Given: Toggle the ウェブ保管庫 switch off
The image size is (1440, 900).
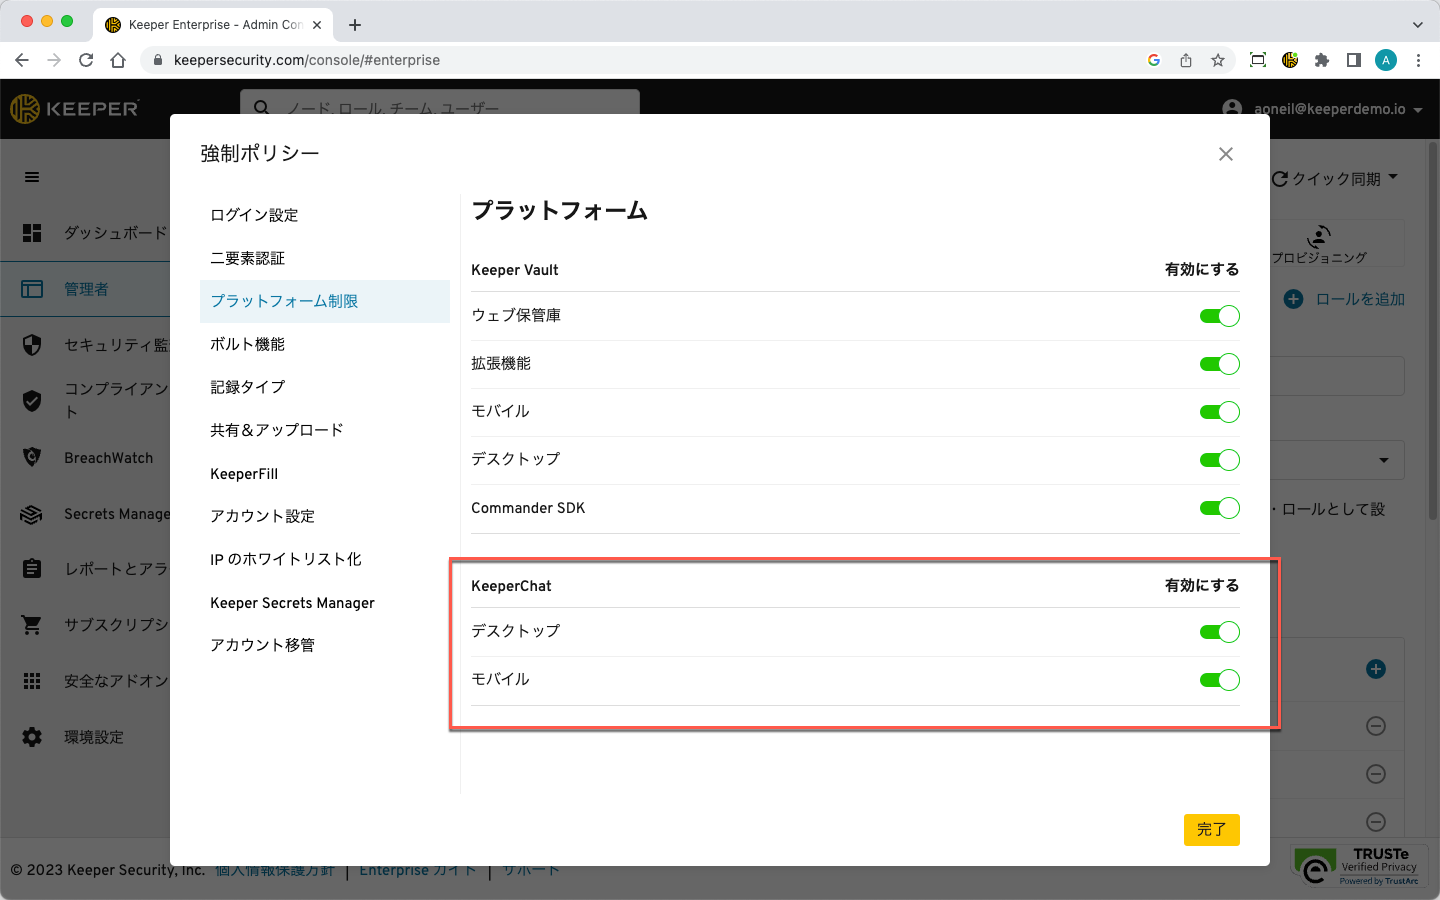Looking at the screenshot, I should [x=1219, y=316].
